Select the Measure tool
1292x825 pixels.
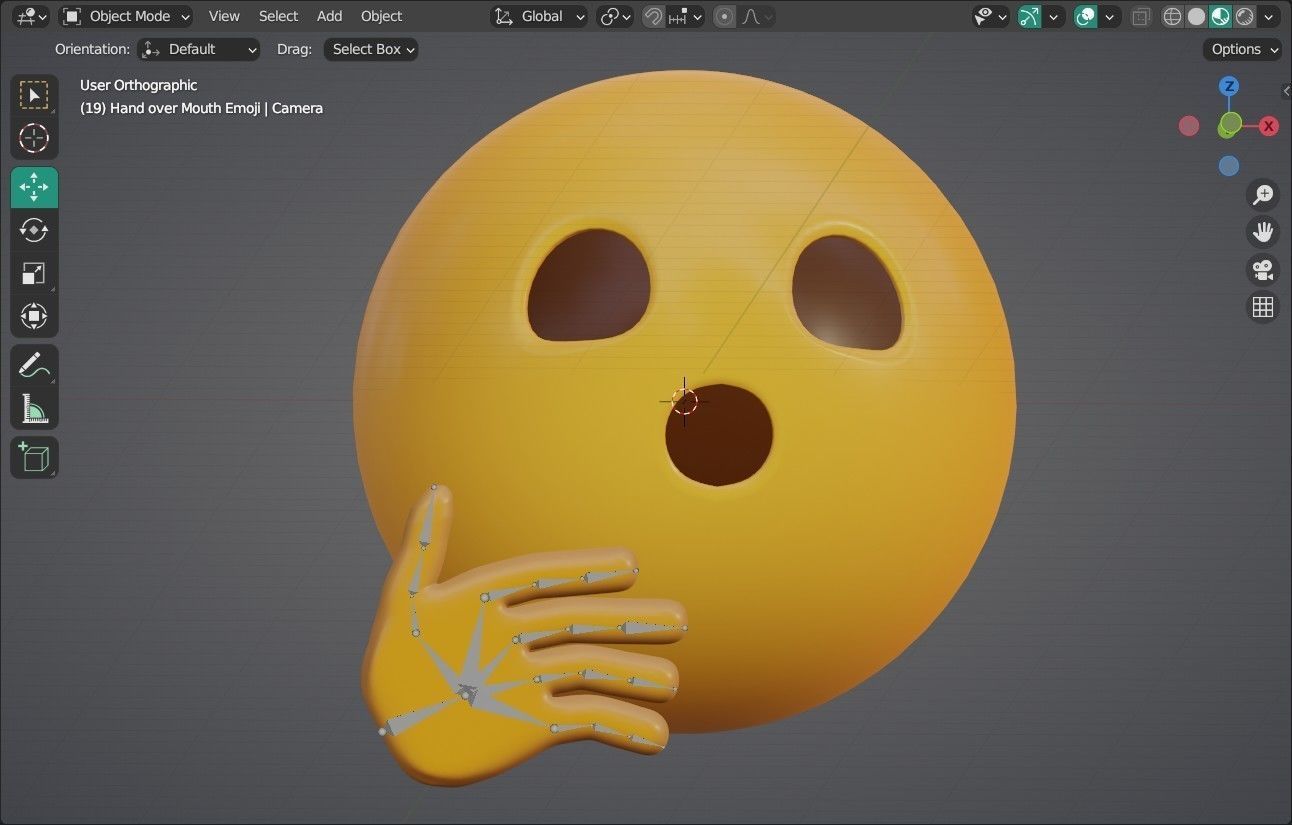(34, 408)
